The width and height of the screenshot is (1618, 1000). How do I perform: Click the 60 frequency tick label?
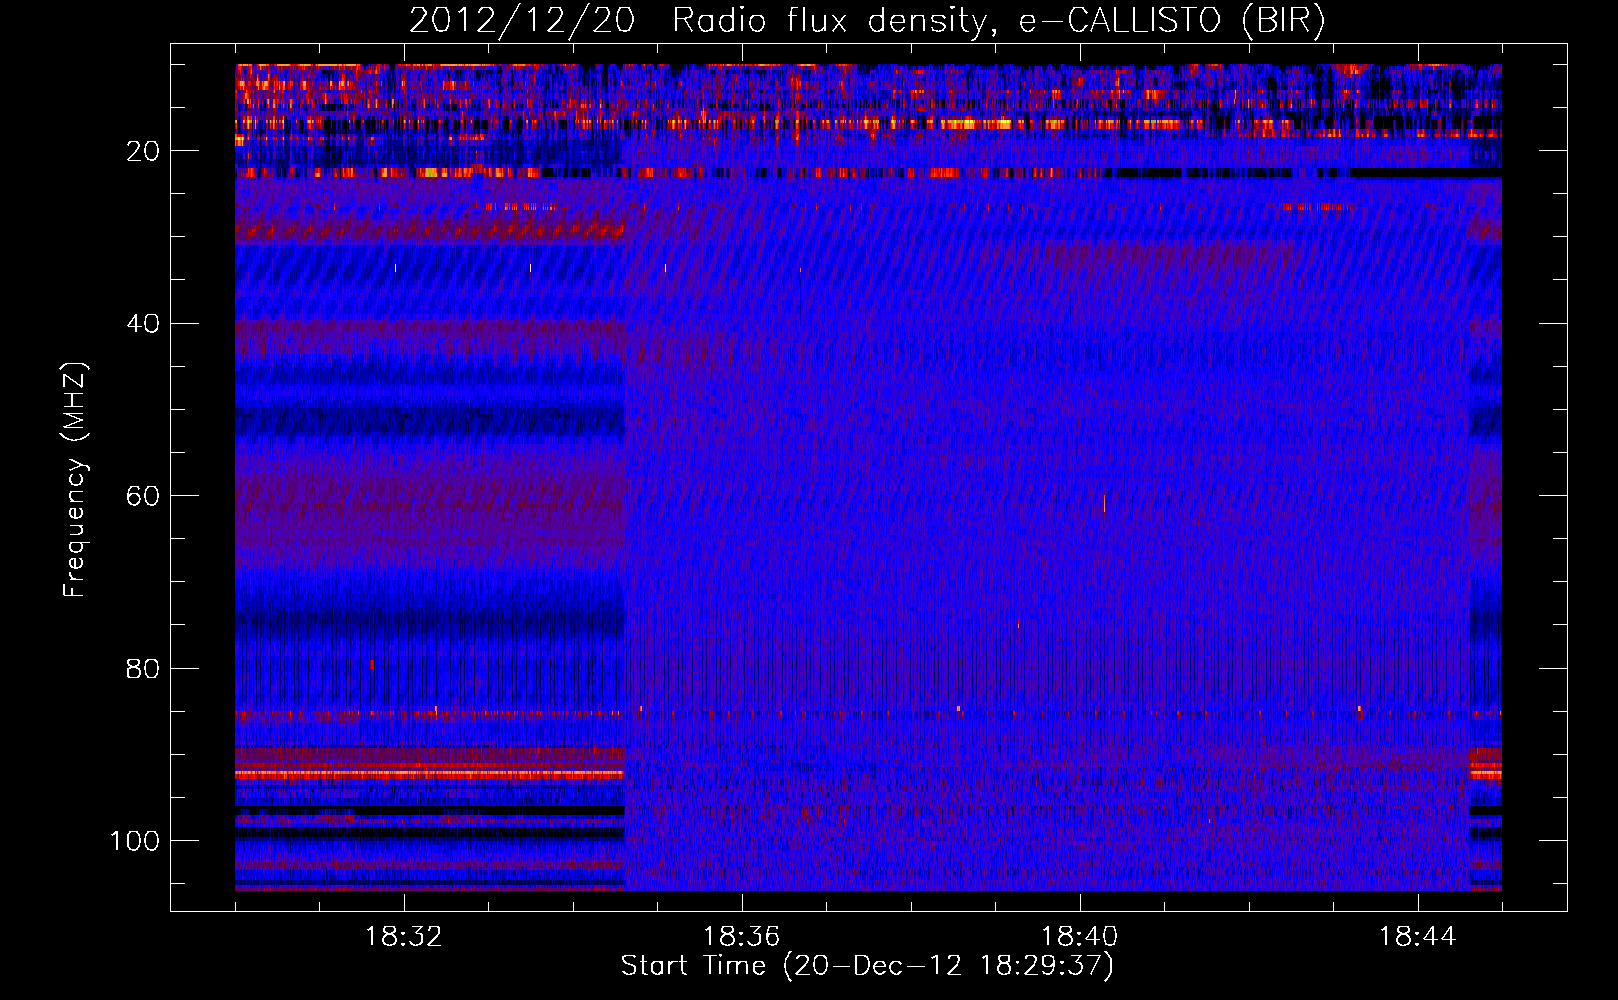pos(143,496)
